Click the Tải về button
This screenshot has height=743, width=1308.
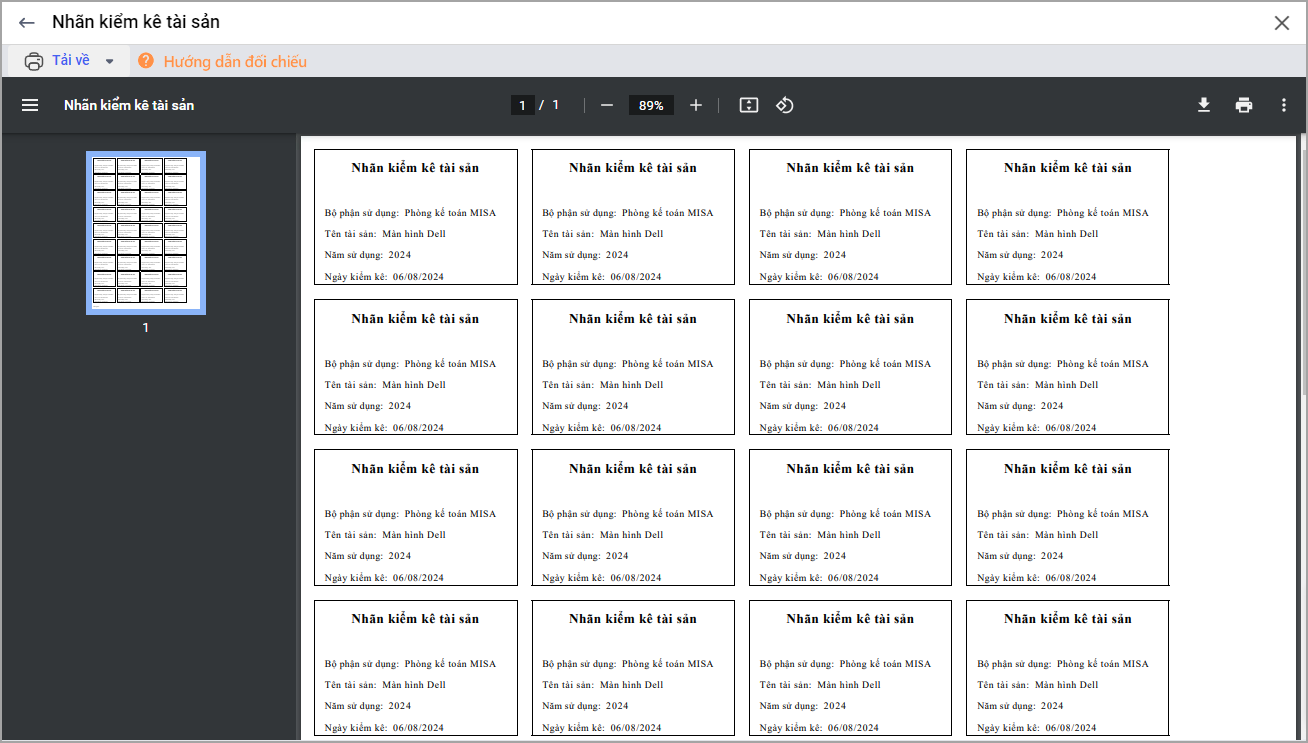(x=70, y=61)
